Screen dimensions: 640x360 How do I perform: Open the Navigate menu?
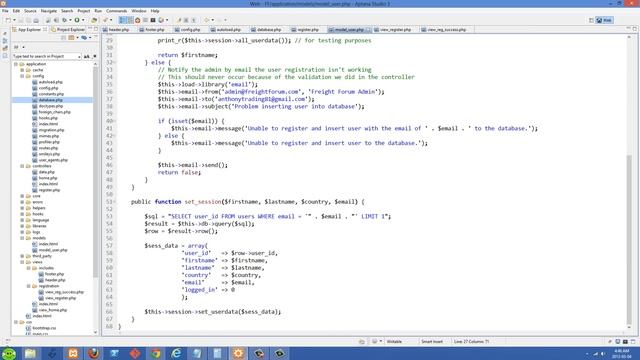pos(49,11)
